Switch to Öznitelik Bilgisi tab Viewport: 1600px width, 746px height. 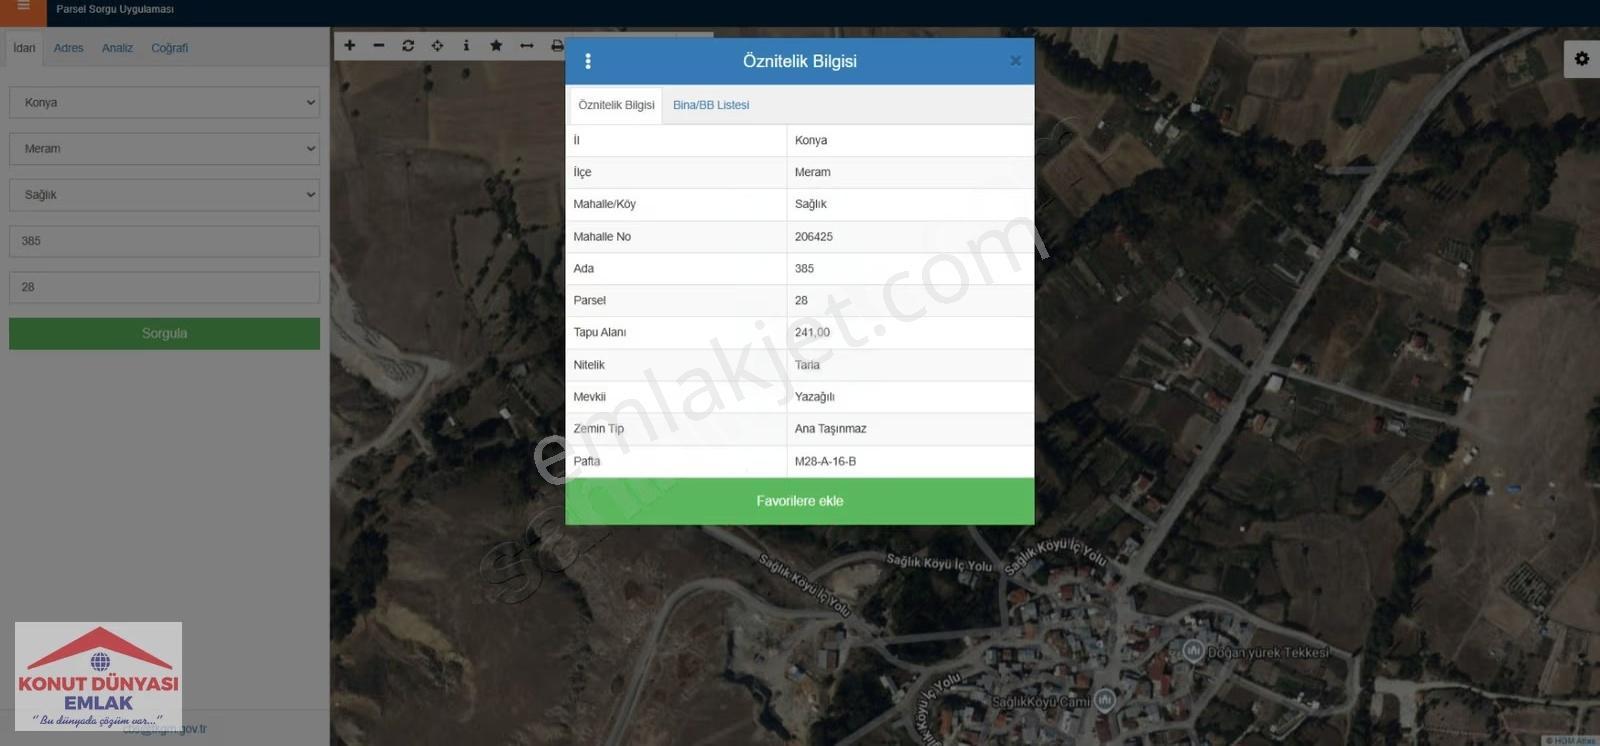[x=616, y=105]
